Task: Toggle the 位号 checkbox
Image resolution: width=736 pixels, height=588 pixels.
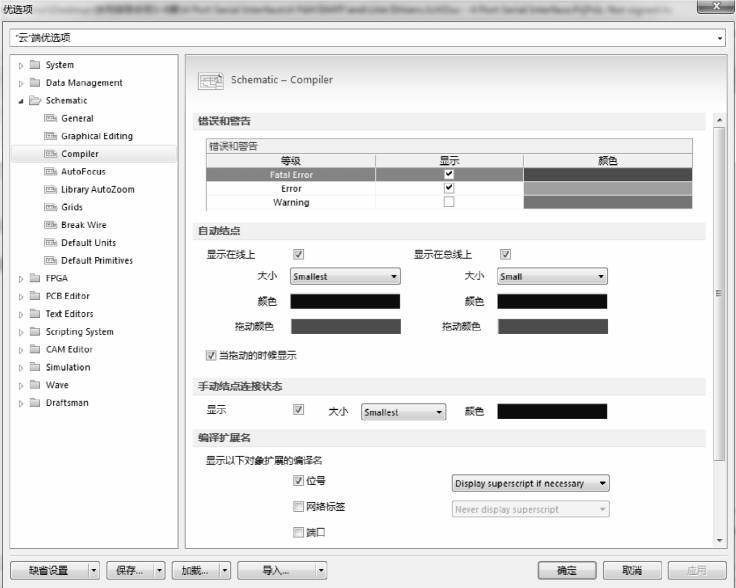Action: pyautogui.click(x=298, y=481)
